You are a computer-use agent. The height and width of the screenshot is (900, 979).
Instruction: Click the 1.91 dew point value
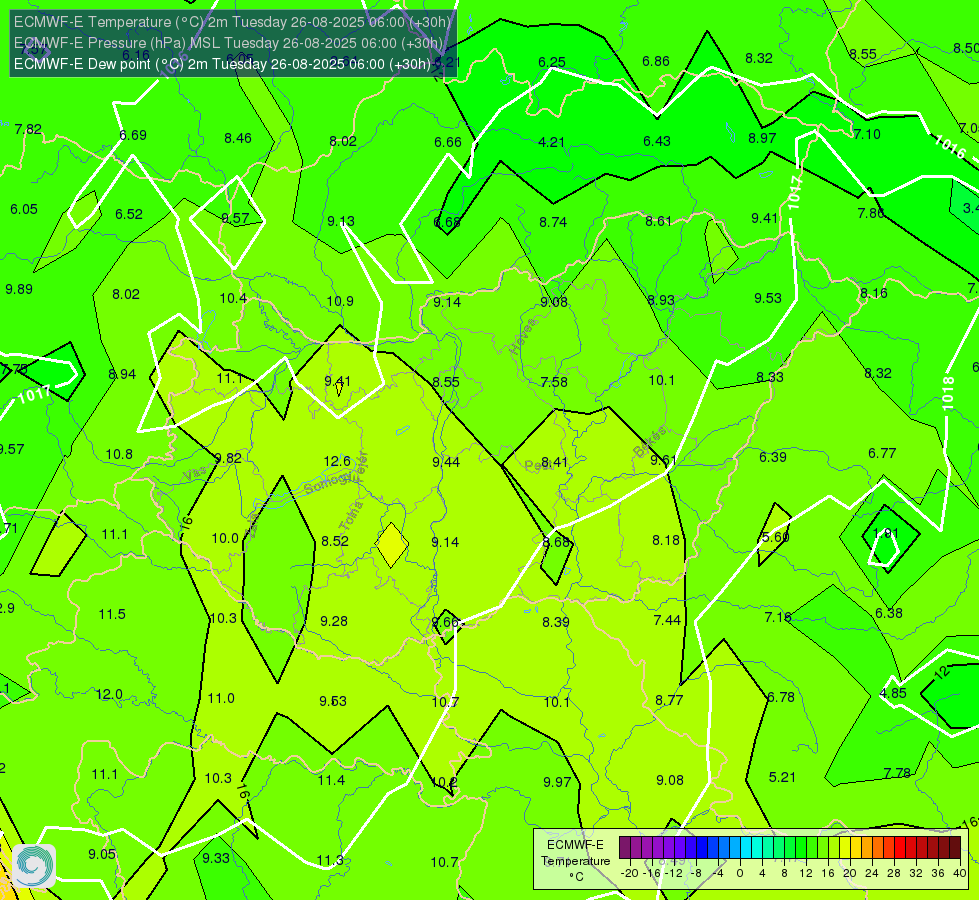click(886, 534)
